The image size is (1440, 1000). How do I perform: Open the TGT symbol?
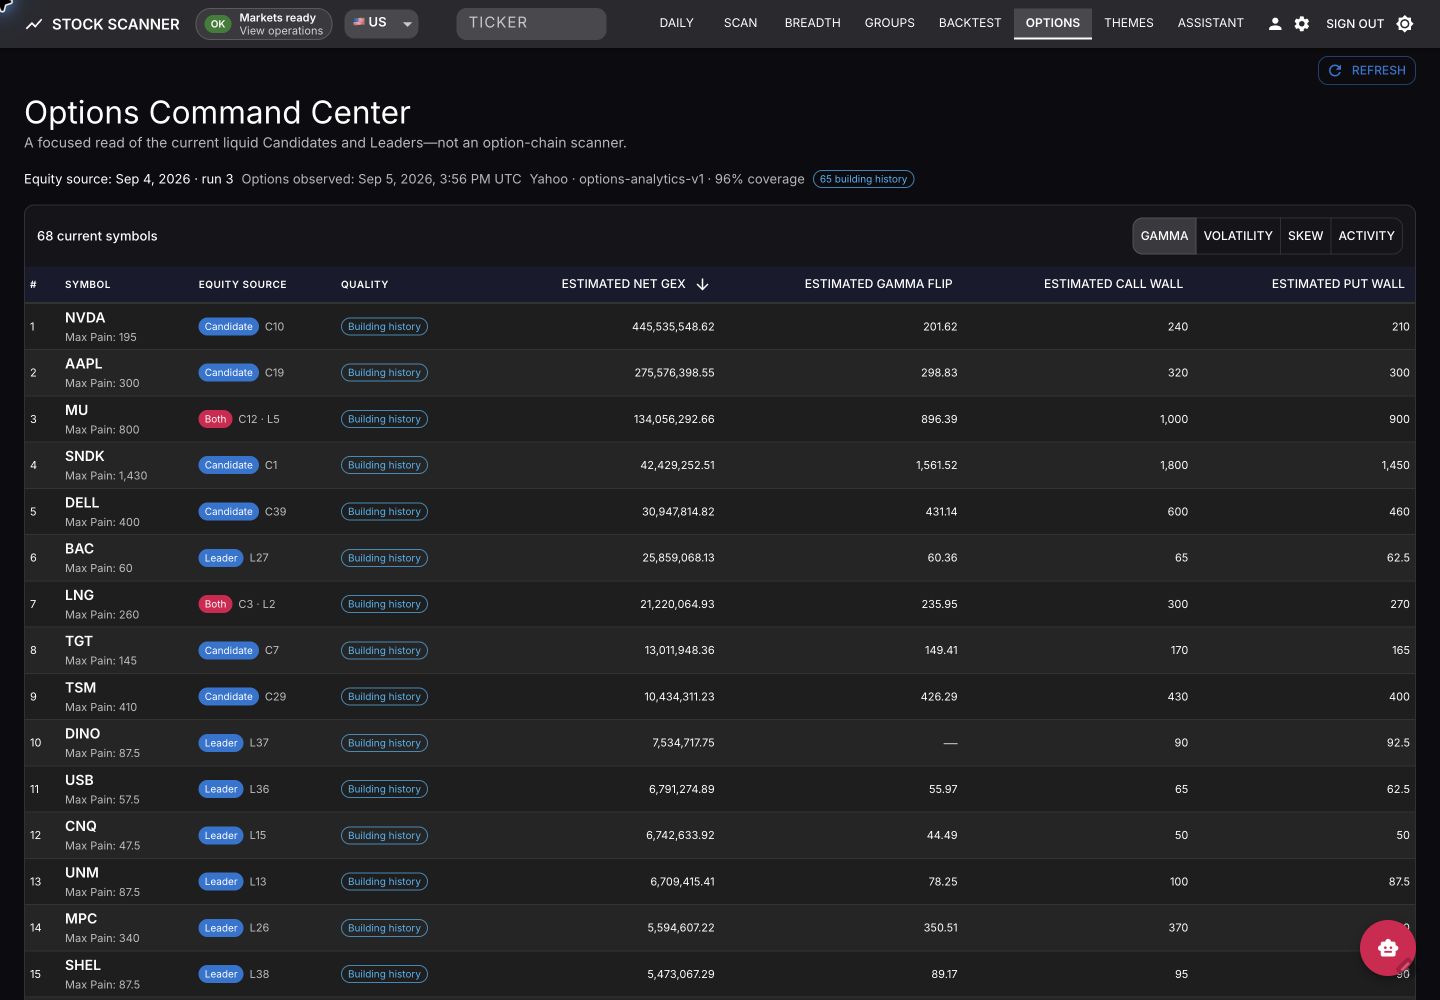tap(79, 641)
